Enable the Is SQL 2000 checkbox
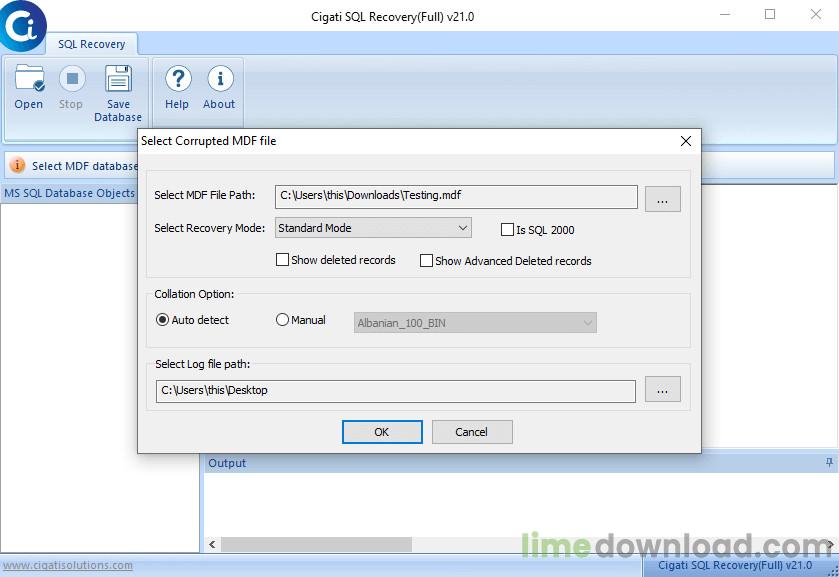This screenshot has width=839, height=577. [x=507, y=230]
